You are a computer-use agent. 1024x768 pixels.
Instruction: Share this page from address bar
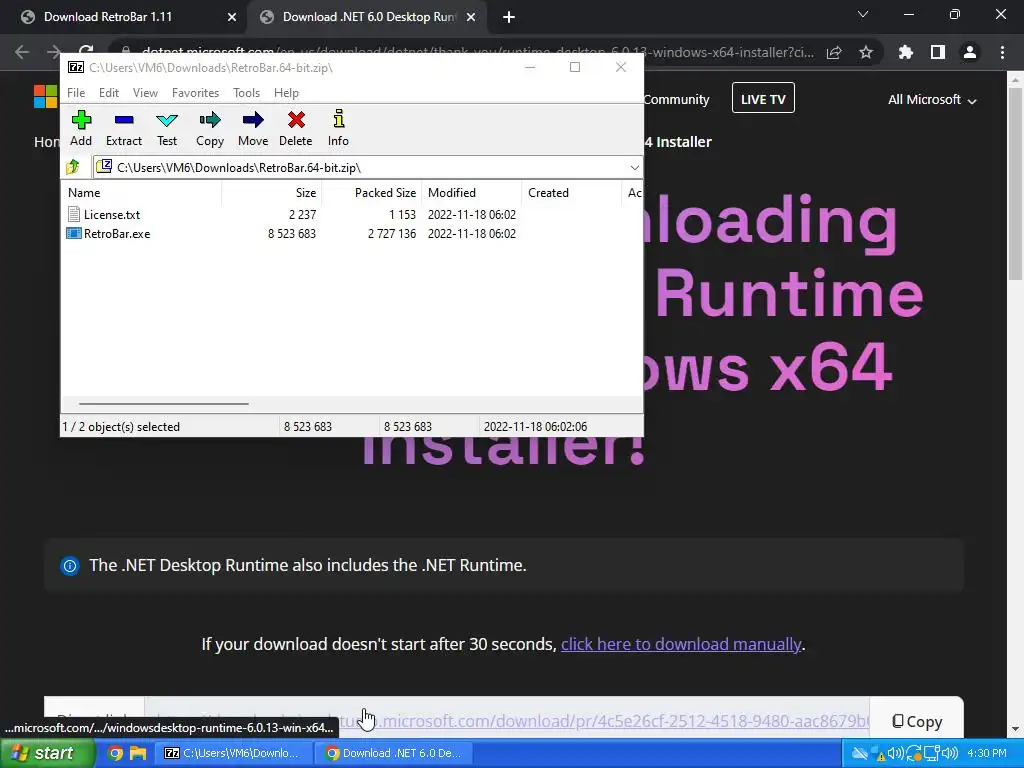834,52
